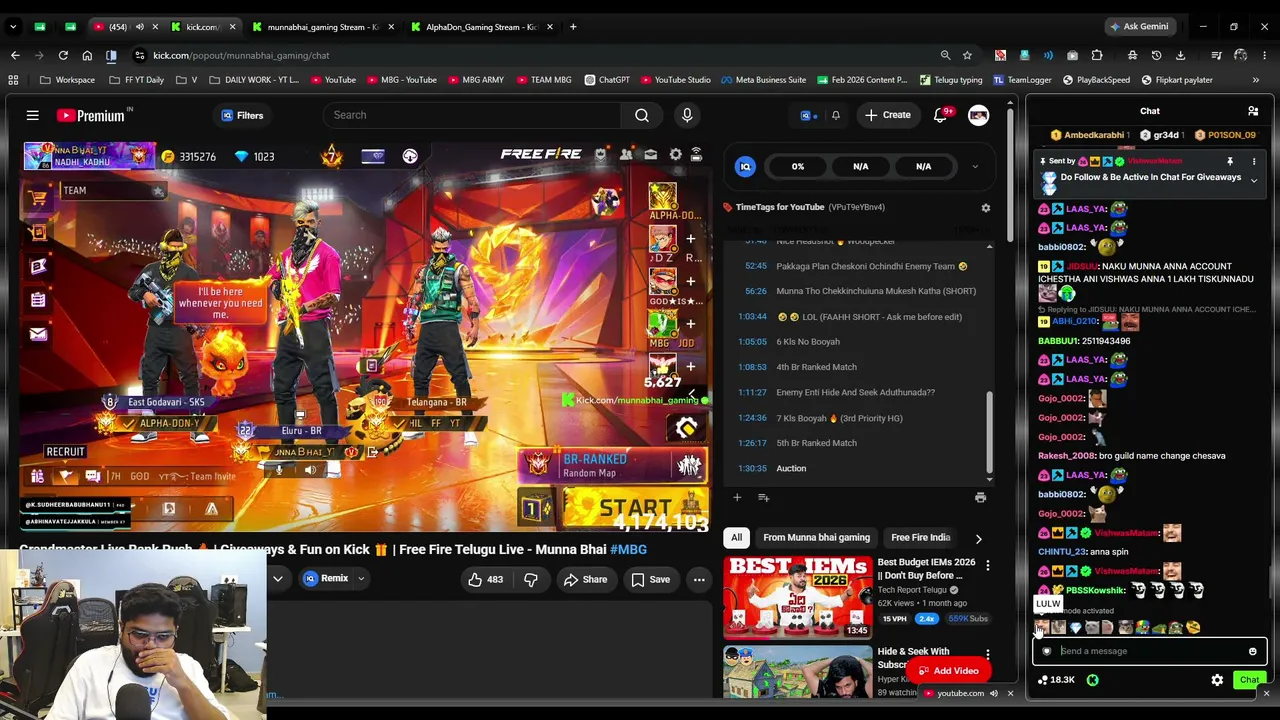Click the Create button
The image size is (1280, 720).
[x=888, y=115]
